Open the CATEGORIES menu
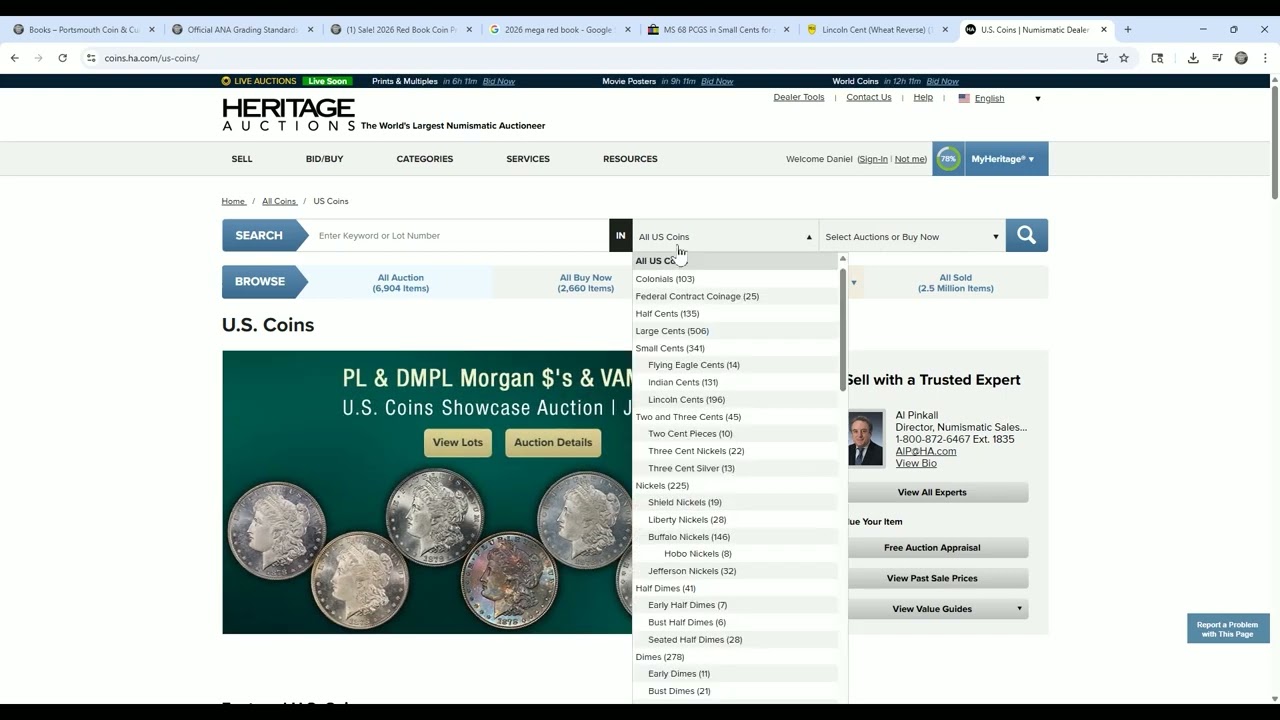 424,159
